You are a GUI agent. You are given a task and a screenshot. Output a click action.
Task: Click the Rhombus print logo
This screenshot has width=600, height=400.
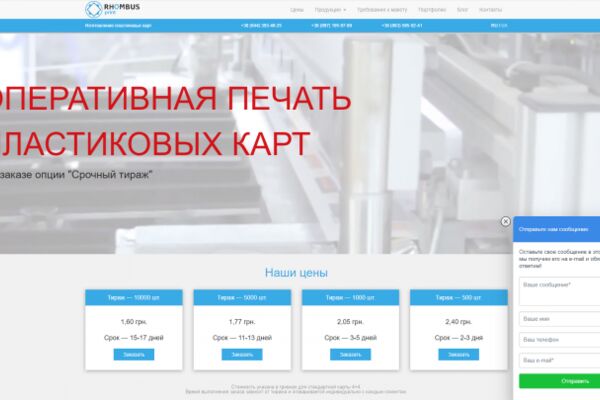click(112, 9)
